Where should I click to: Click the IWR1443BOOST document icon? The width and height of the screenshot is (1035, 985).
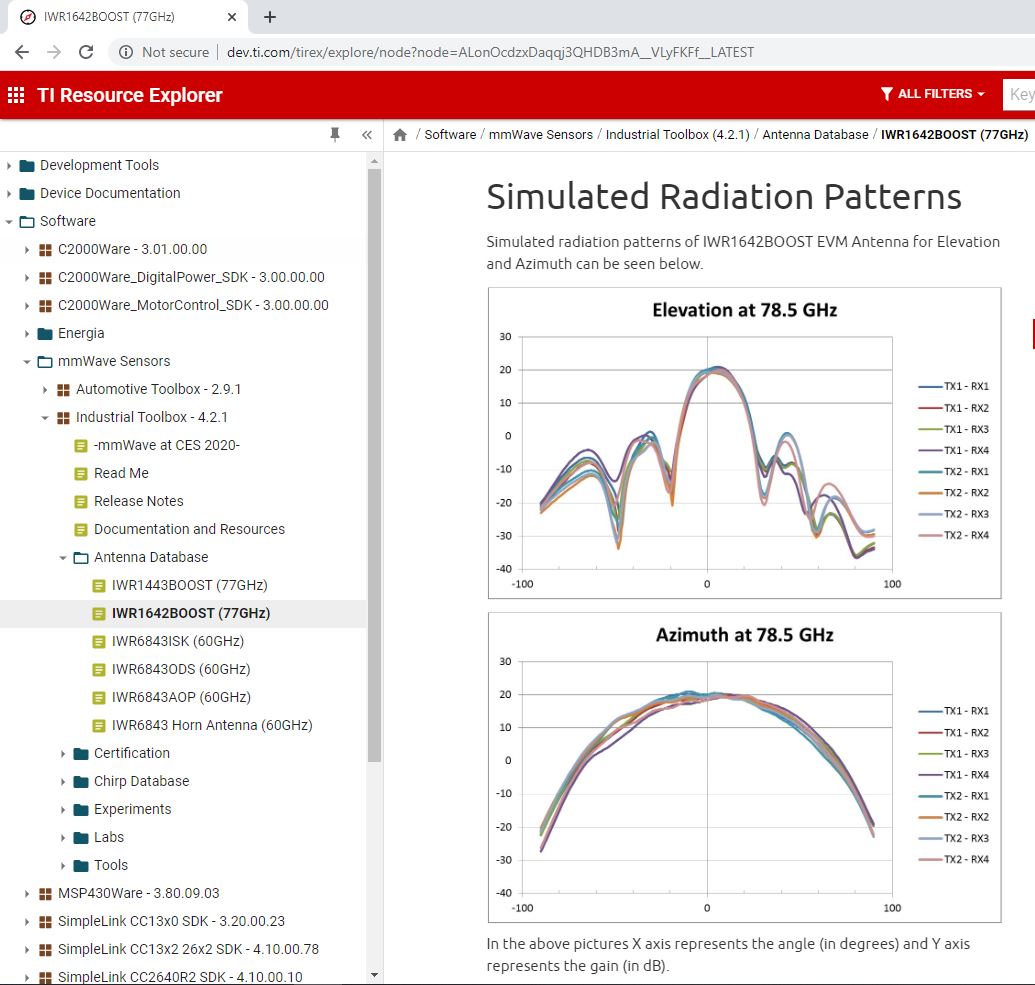tap(99, 586)
